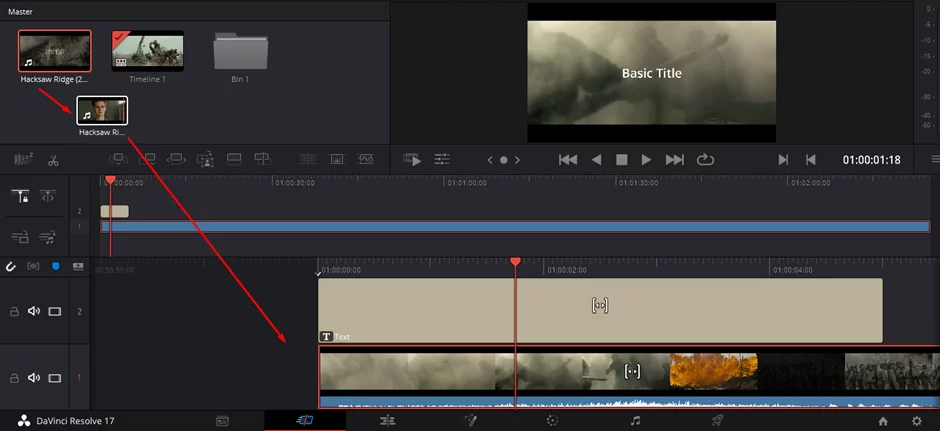This screenshot has width=940, height=431.
Task: Click the Add Track icon
Action: click(x=78, y=267)
